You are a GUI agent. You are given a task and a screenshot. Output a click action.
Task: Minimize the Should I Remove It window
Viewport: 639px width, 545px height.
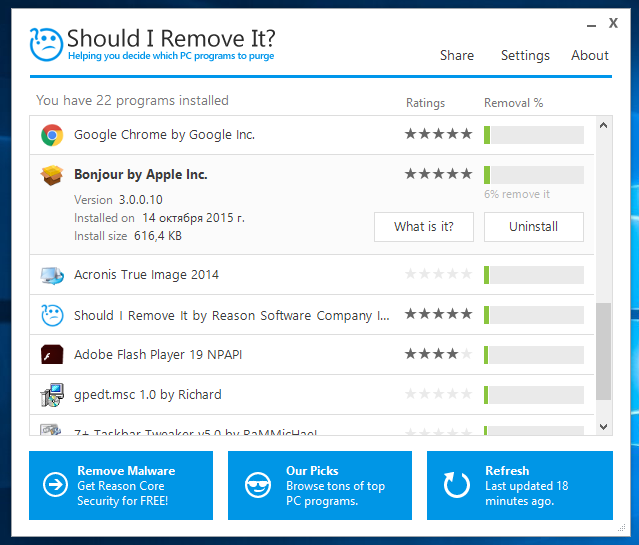point(591,26)
